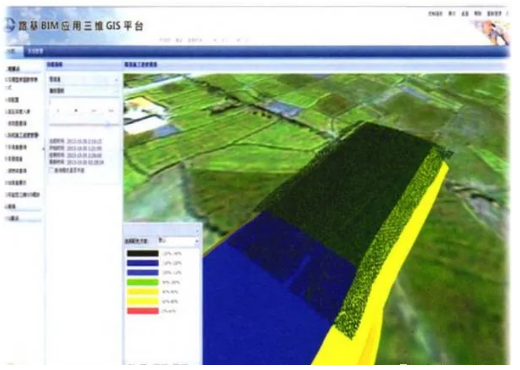Click the dark blue second legend swatch
Image resolution: width=520 pixels, height=370 pixels.
(x=143, y=263)
